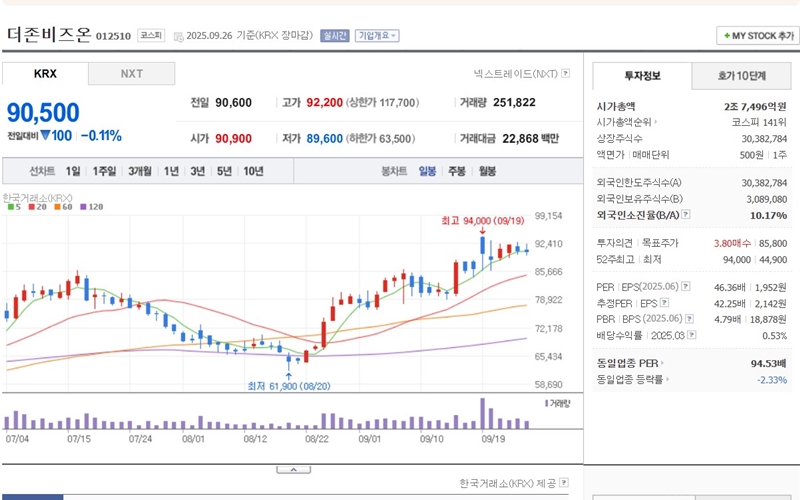The height and width of the screenshot is (500, 800).
Task: Click the green 5-day moving average legend
Action: pos(14,207)
